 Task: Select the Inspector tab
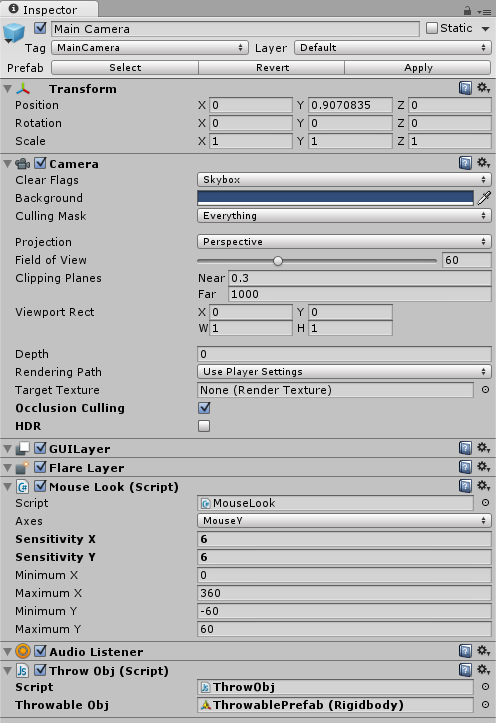(49, 9)
